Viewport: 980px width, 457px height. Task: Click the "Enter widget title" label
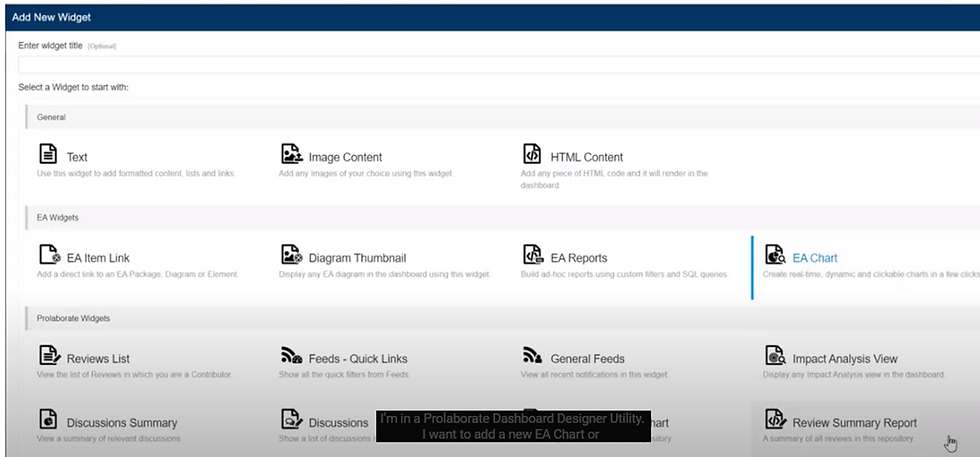[x=51, y=46]
